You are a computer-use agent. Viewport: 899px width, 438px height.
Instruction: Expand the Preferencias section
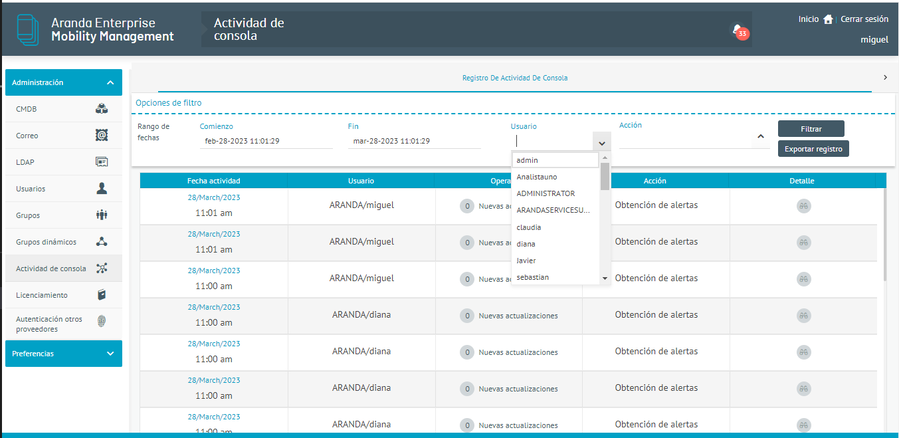pos(110,353)
